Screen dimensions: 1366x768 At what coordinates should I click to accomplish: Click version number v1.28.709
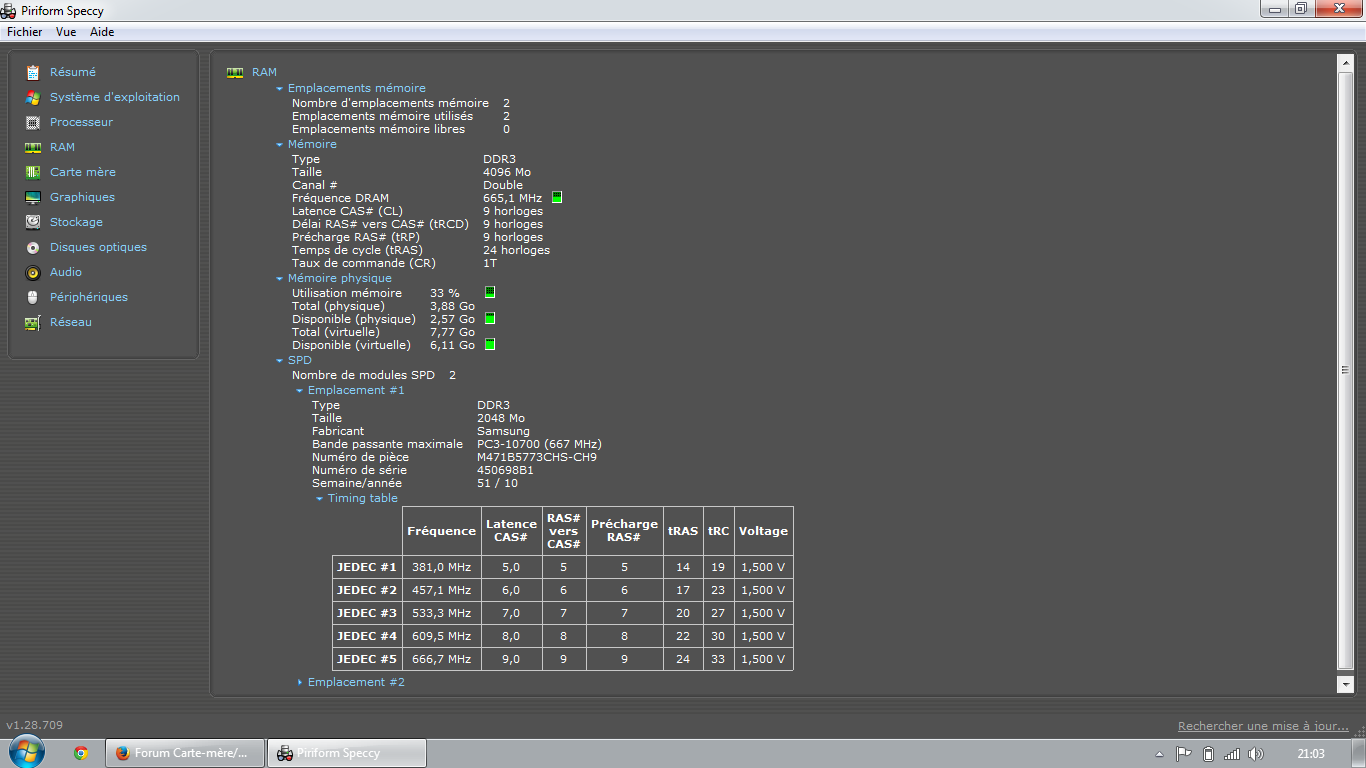tap(34, 725)
